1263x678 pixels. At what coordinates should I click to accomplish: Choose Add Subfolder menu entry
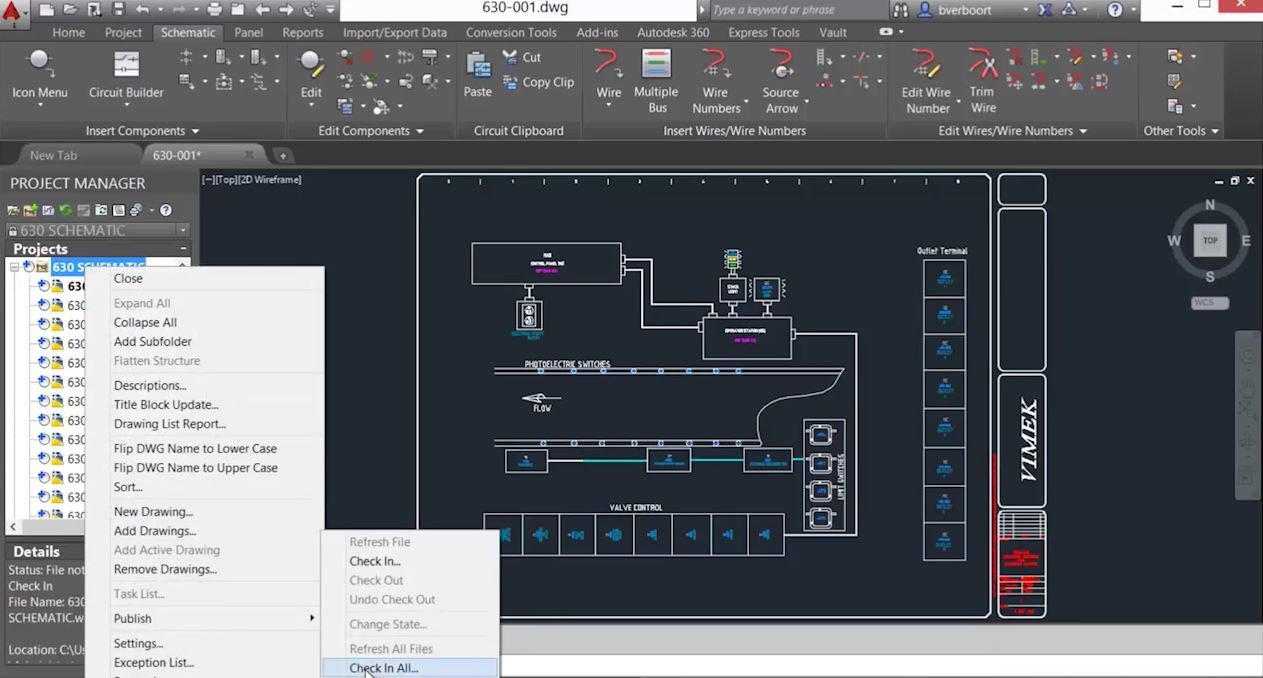click(x=152, y=341)
